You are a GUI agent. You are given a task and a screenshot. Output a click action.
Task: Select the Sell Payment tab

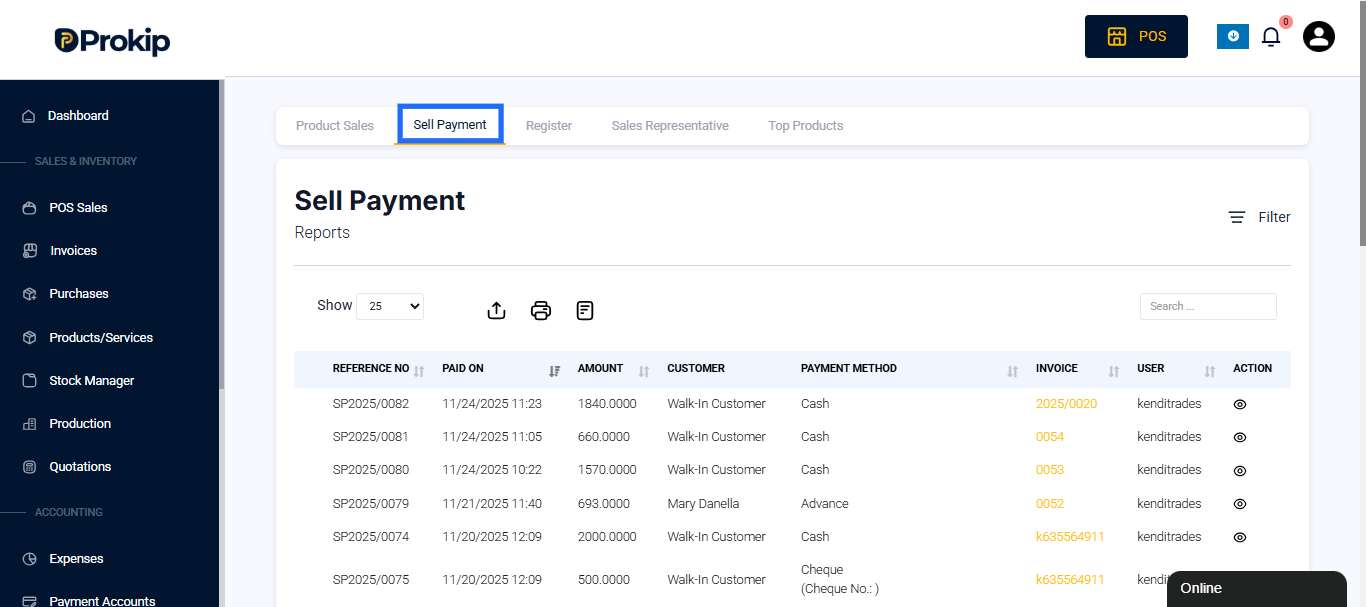tap(450, 125)
